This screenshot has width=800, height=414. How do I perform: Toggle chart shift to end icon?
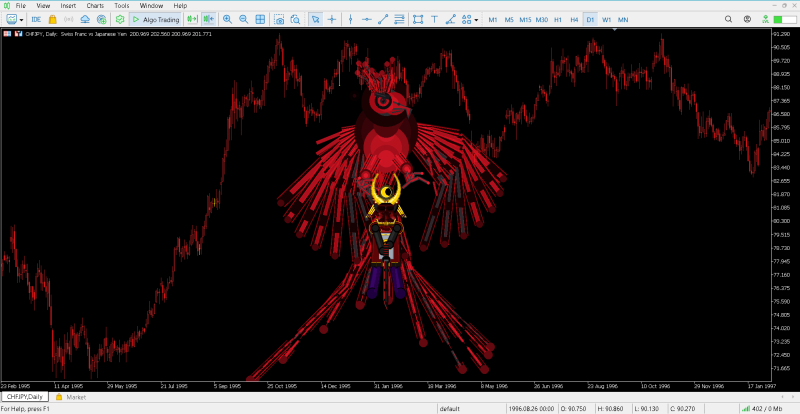(x=192, y=19)
